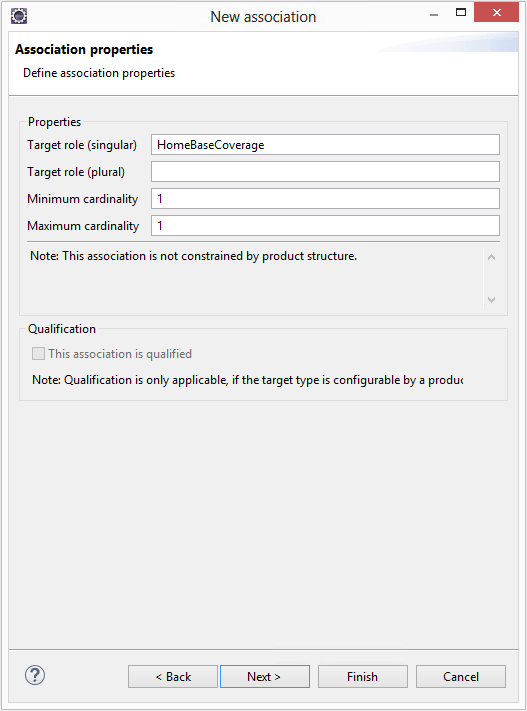This screenshot has width=527, height=711.
Task: Select the Maximum cardinality input box
Action: coord(325,225)
